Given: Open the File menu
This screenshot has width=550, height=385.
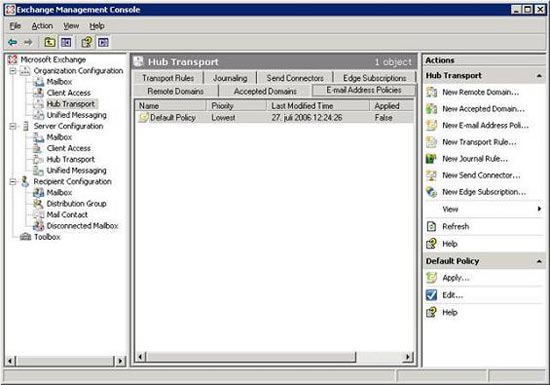Looking at the screenshot, I should pos(15,26).
